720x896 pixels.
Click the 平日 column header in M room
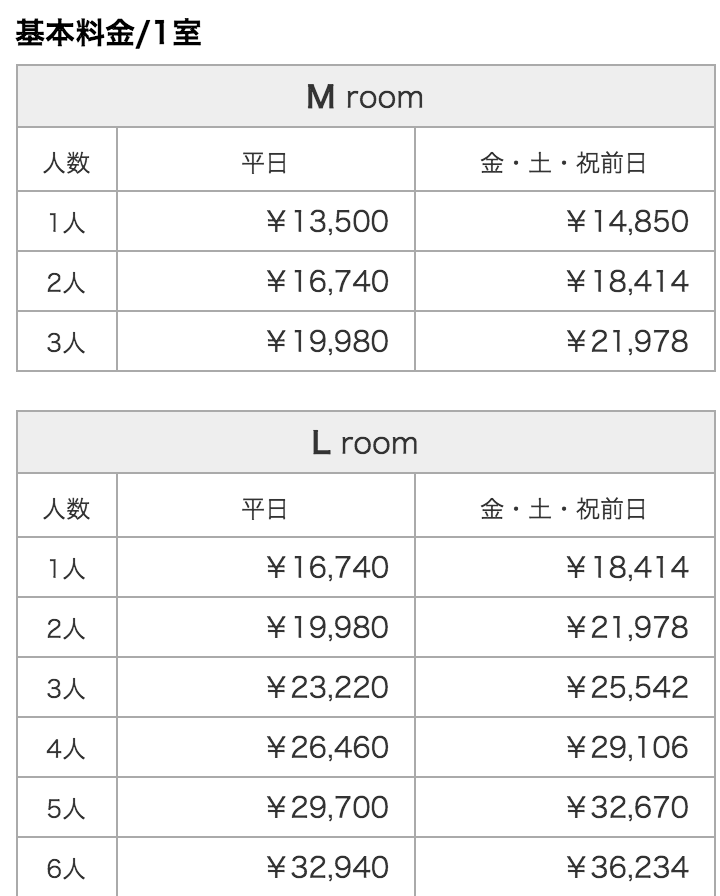coord(264,163)
